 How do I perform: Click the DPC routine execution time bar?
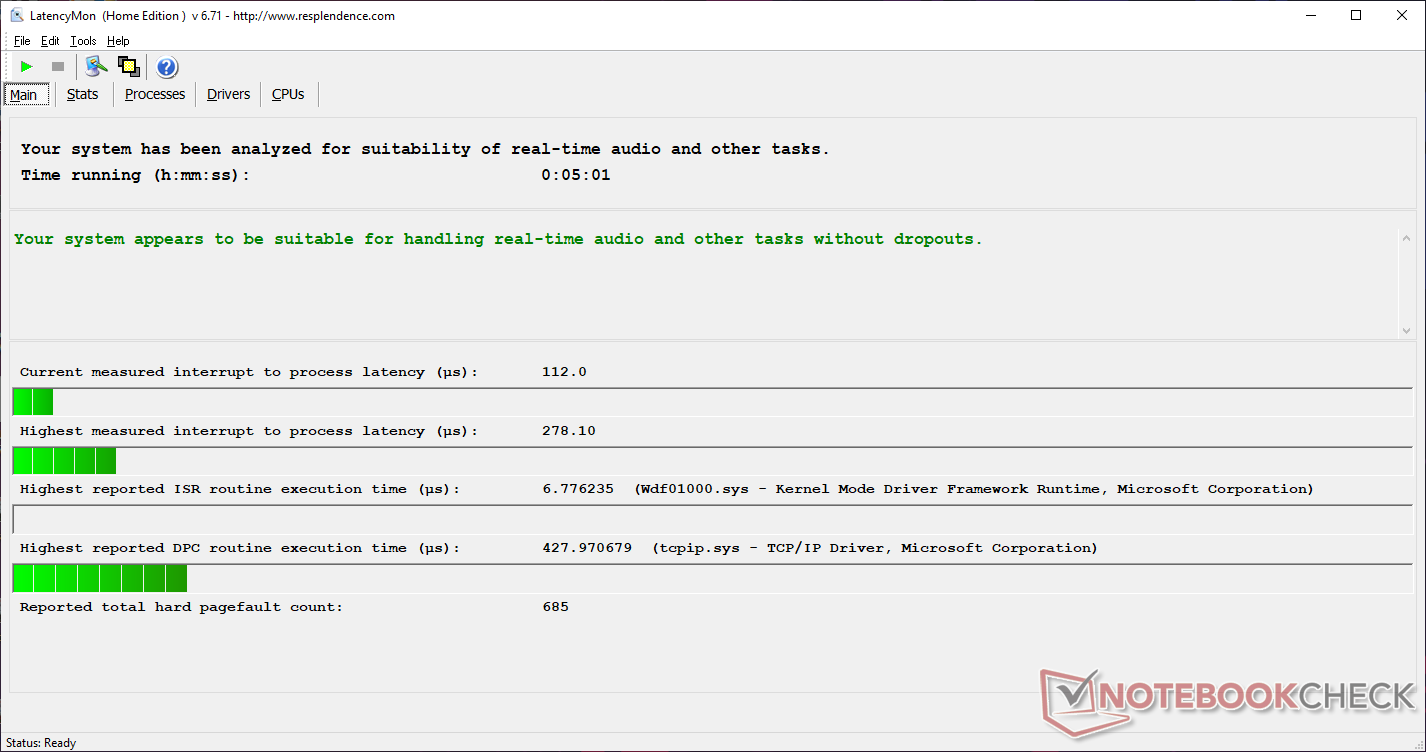click(100, 578)
